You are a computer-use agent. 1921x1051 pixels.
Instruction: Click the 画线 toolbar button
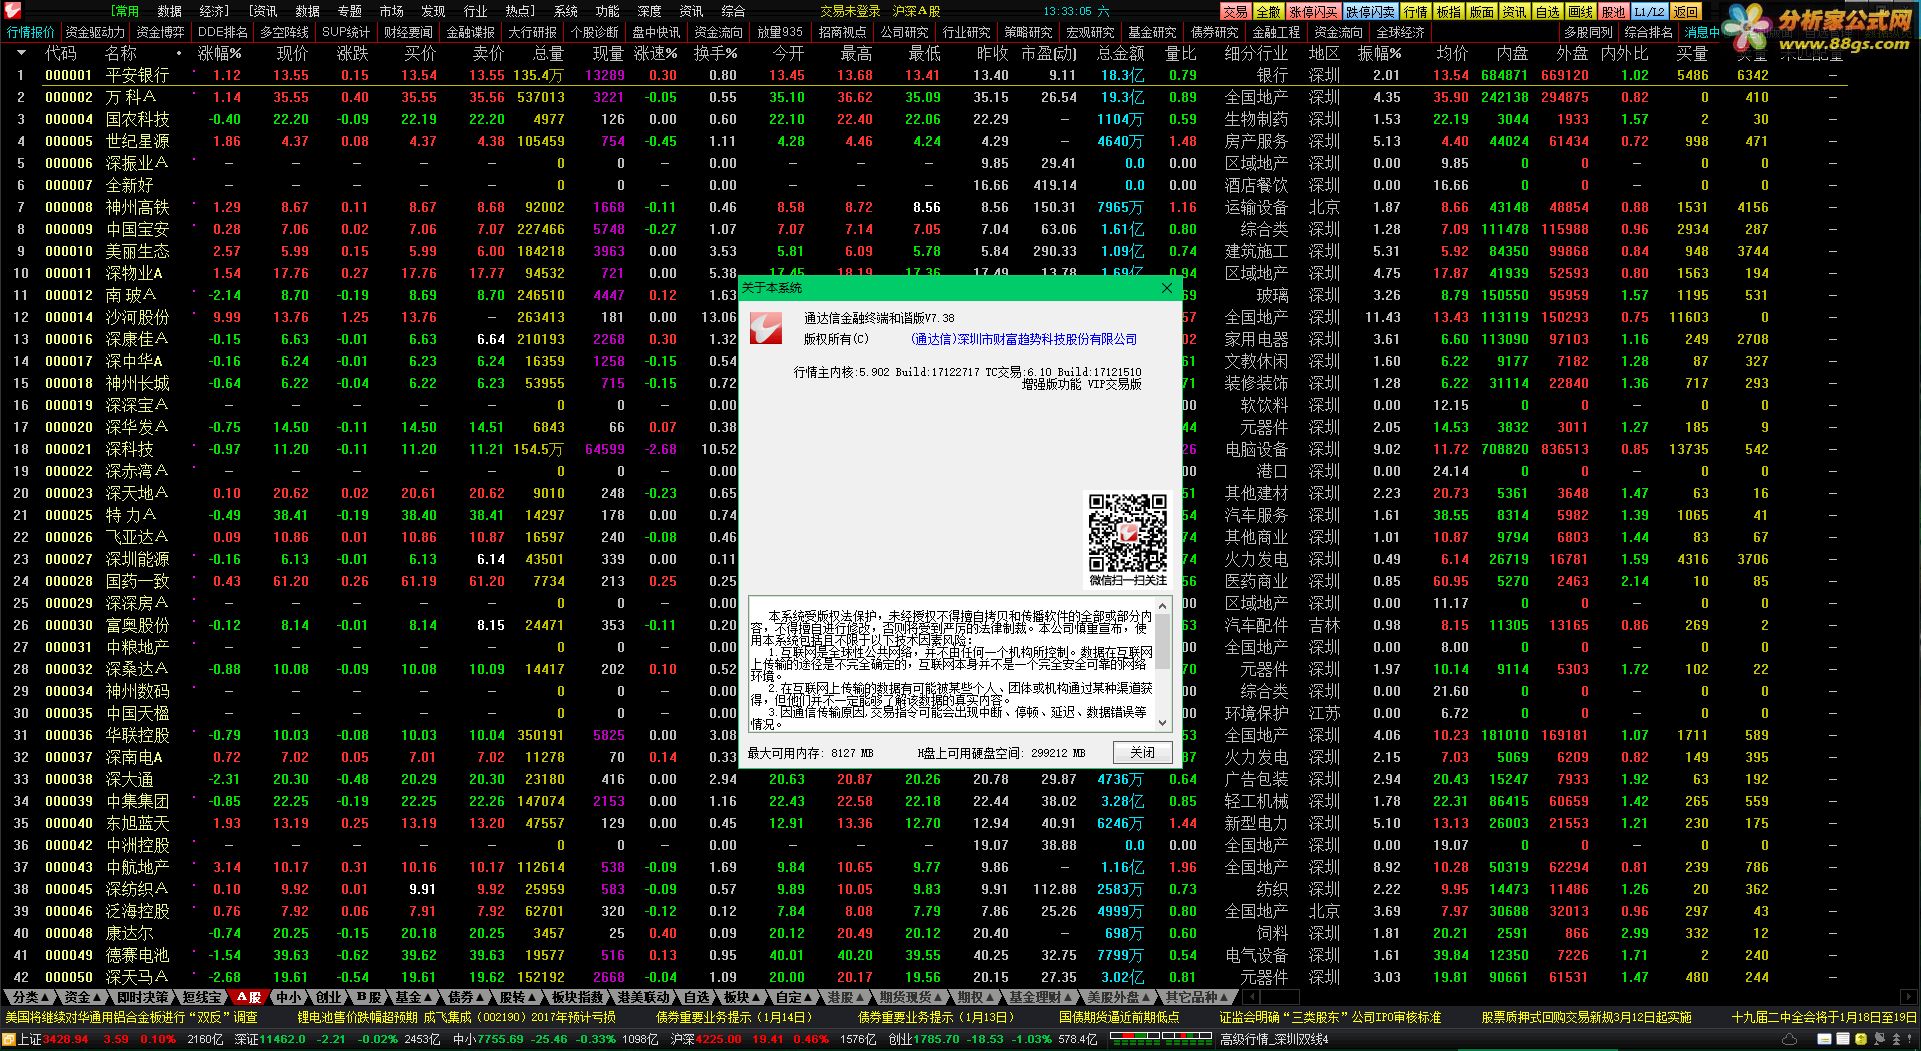[x=1580, y=12]
